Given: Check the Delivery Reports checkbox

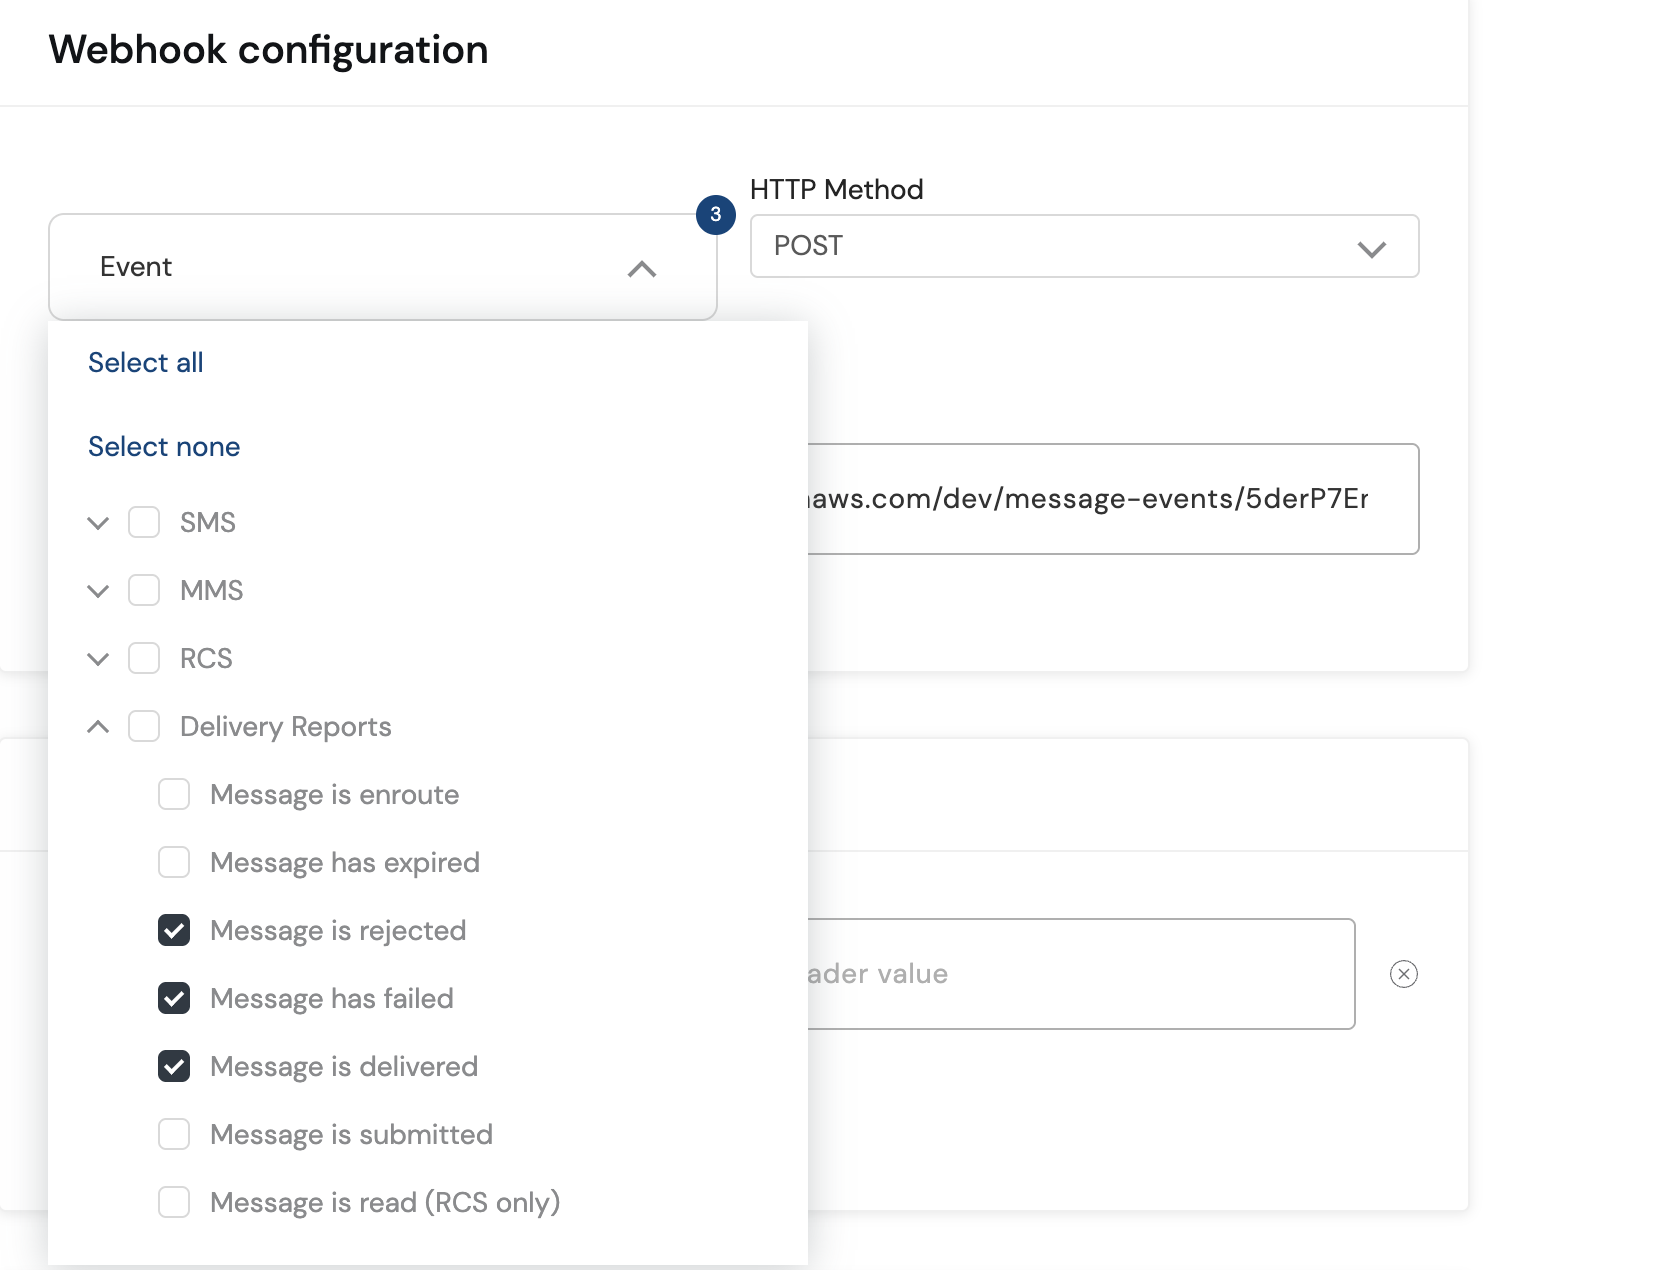Looking at the screenshot, I should pos(144,726).
